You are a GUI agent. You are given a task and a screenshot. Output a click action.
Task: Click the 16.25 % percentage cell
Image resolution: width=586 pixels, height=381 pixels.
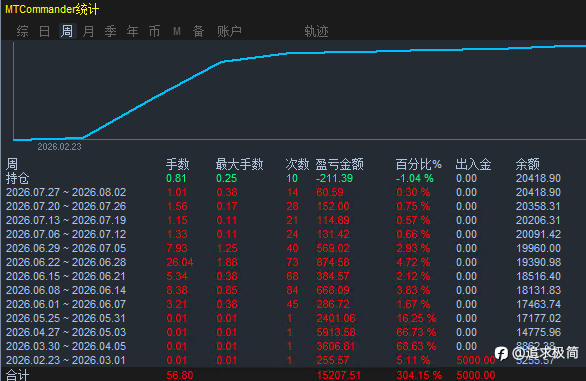pos(416,319)
